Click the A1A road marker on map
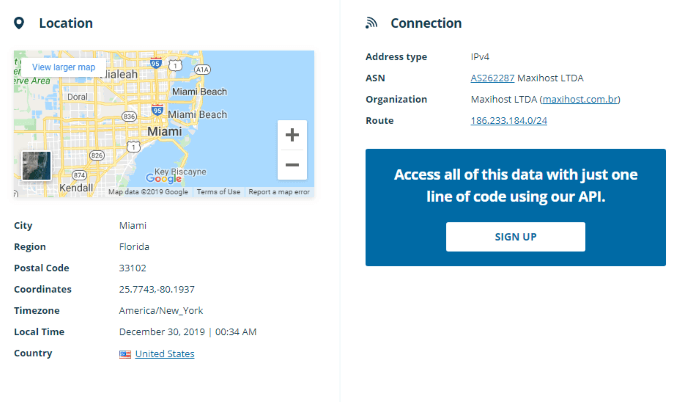Screen dimensions: 680x402 point(201,70)
